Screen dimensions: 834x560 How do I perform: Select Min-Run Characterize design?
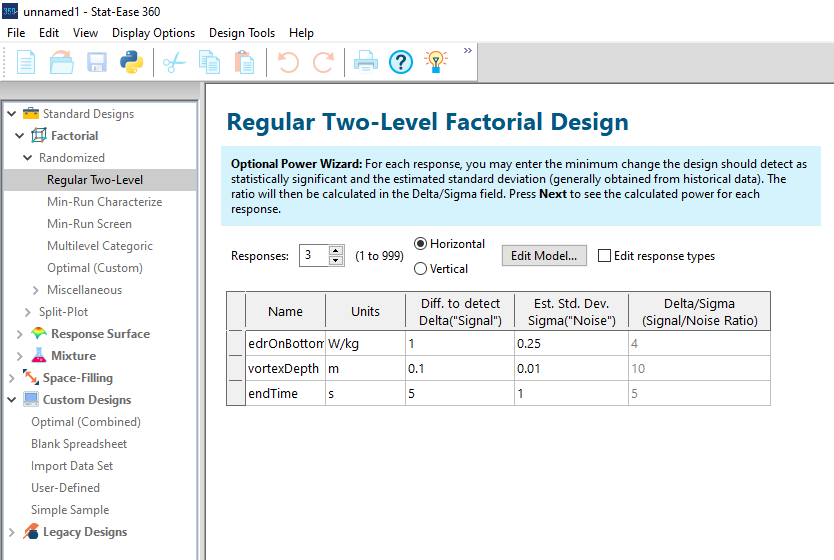[x=104, y=202]
